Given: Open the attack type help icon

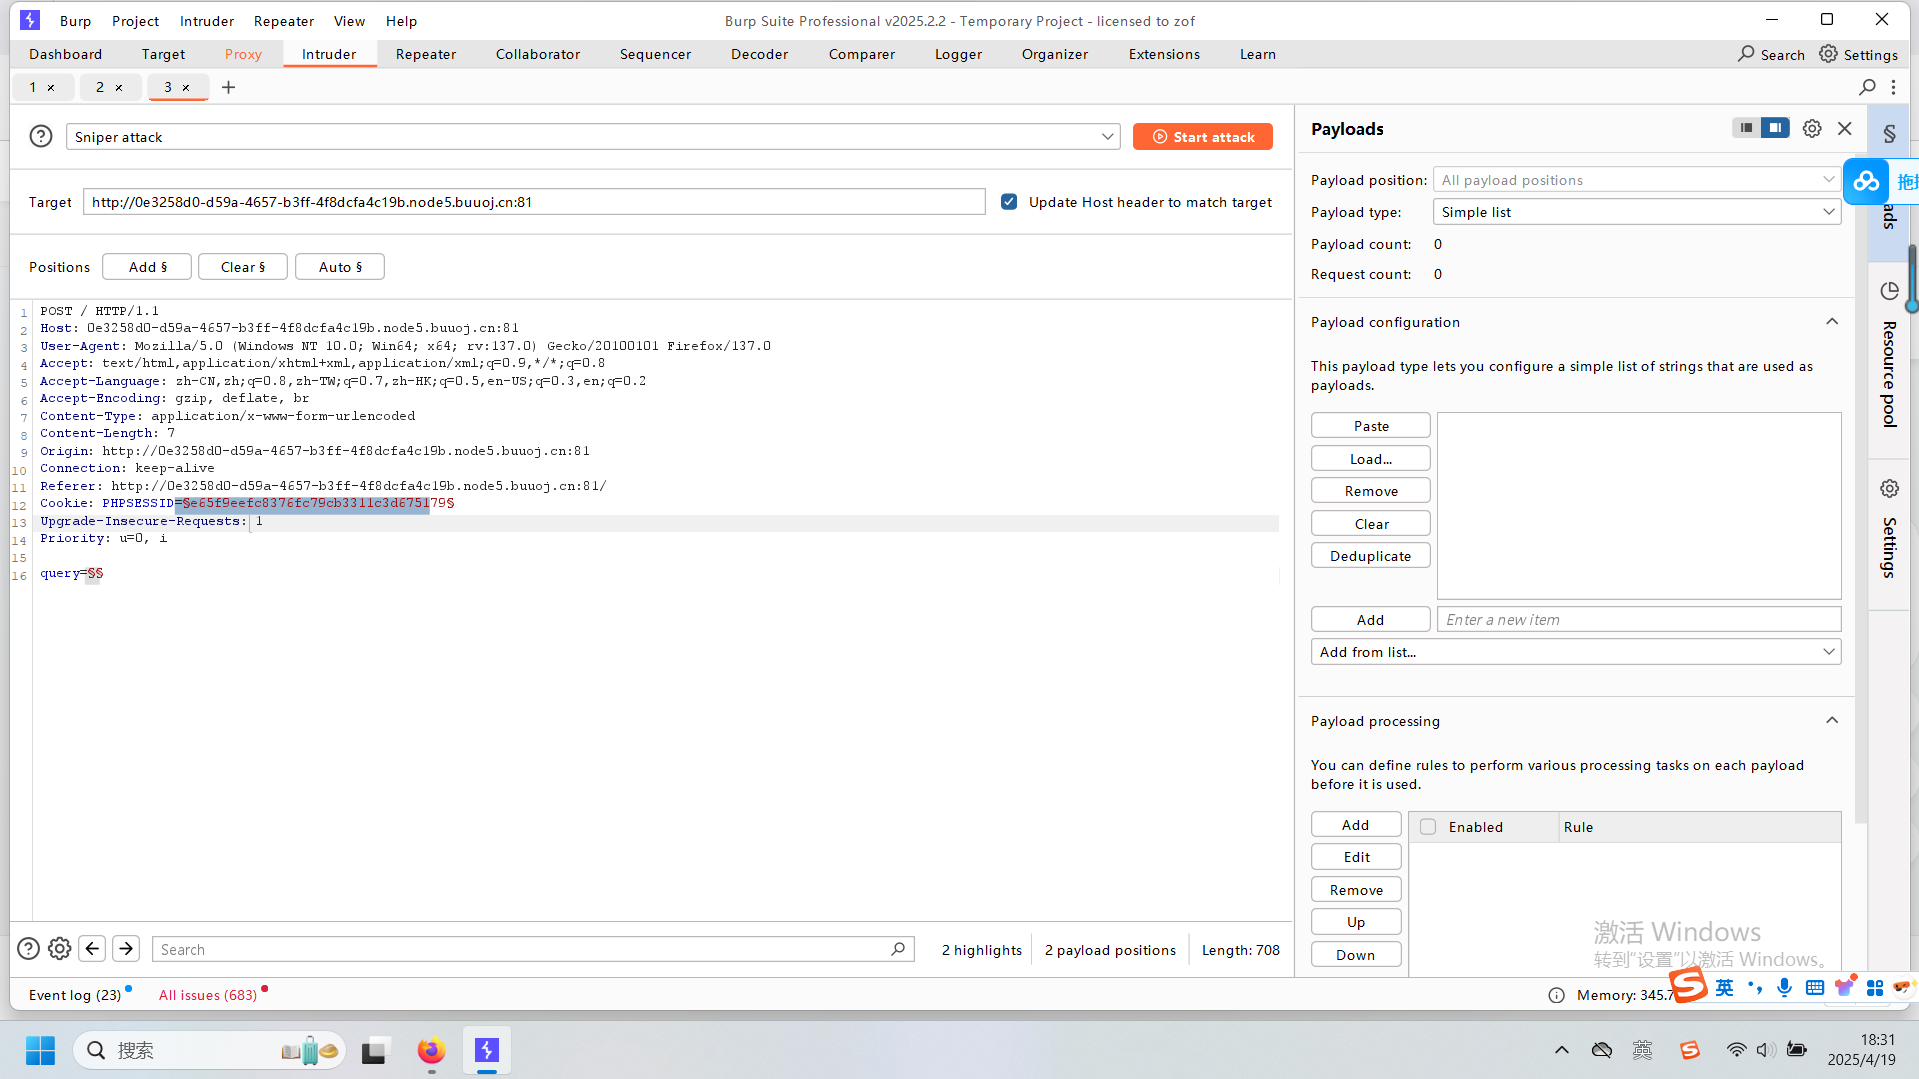Looking at the screenshot, I should tap(41, 136).
